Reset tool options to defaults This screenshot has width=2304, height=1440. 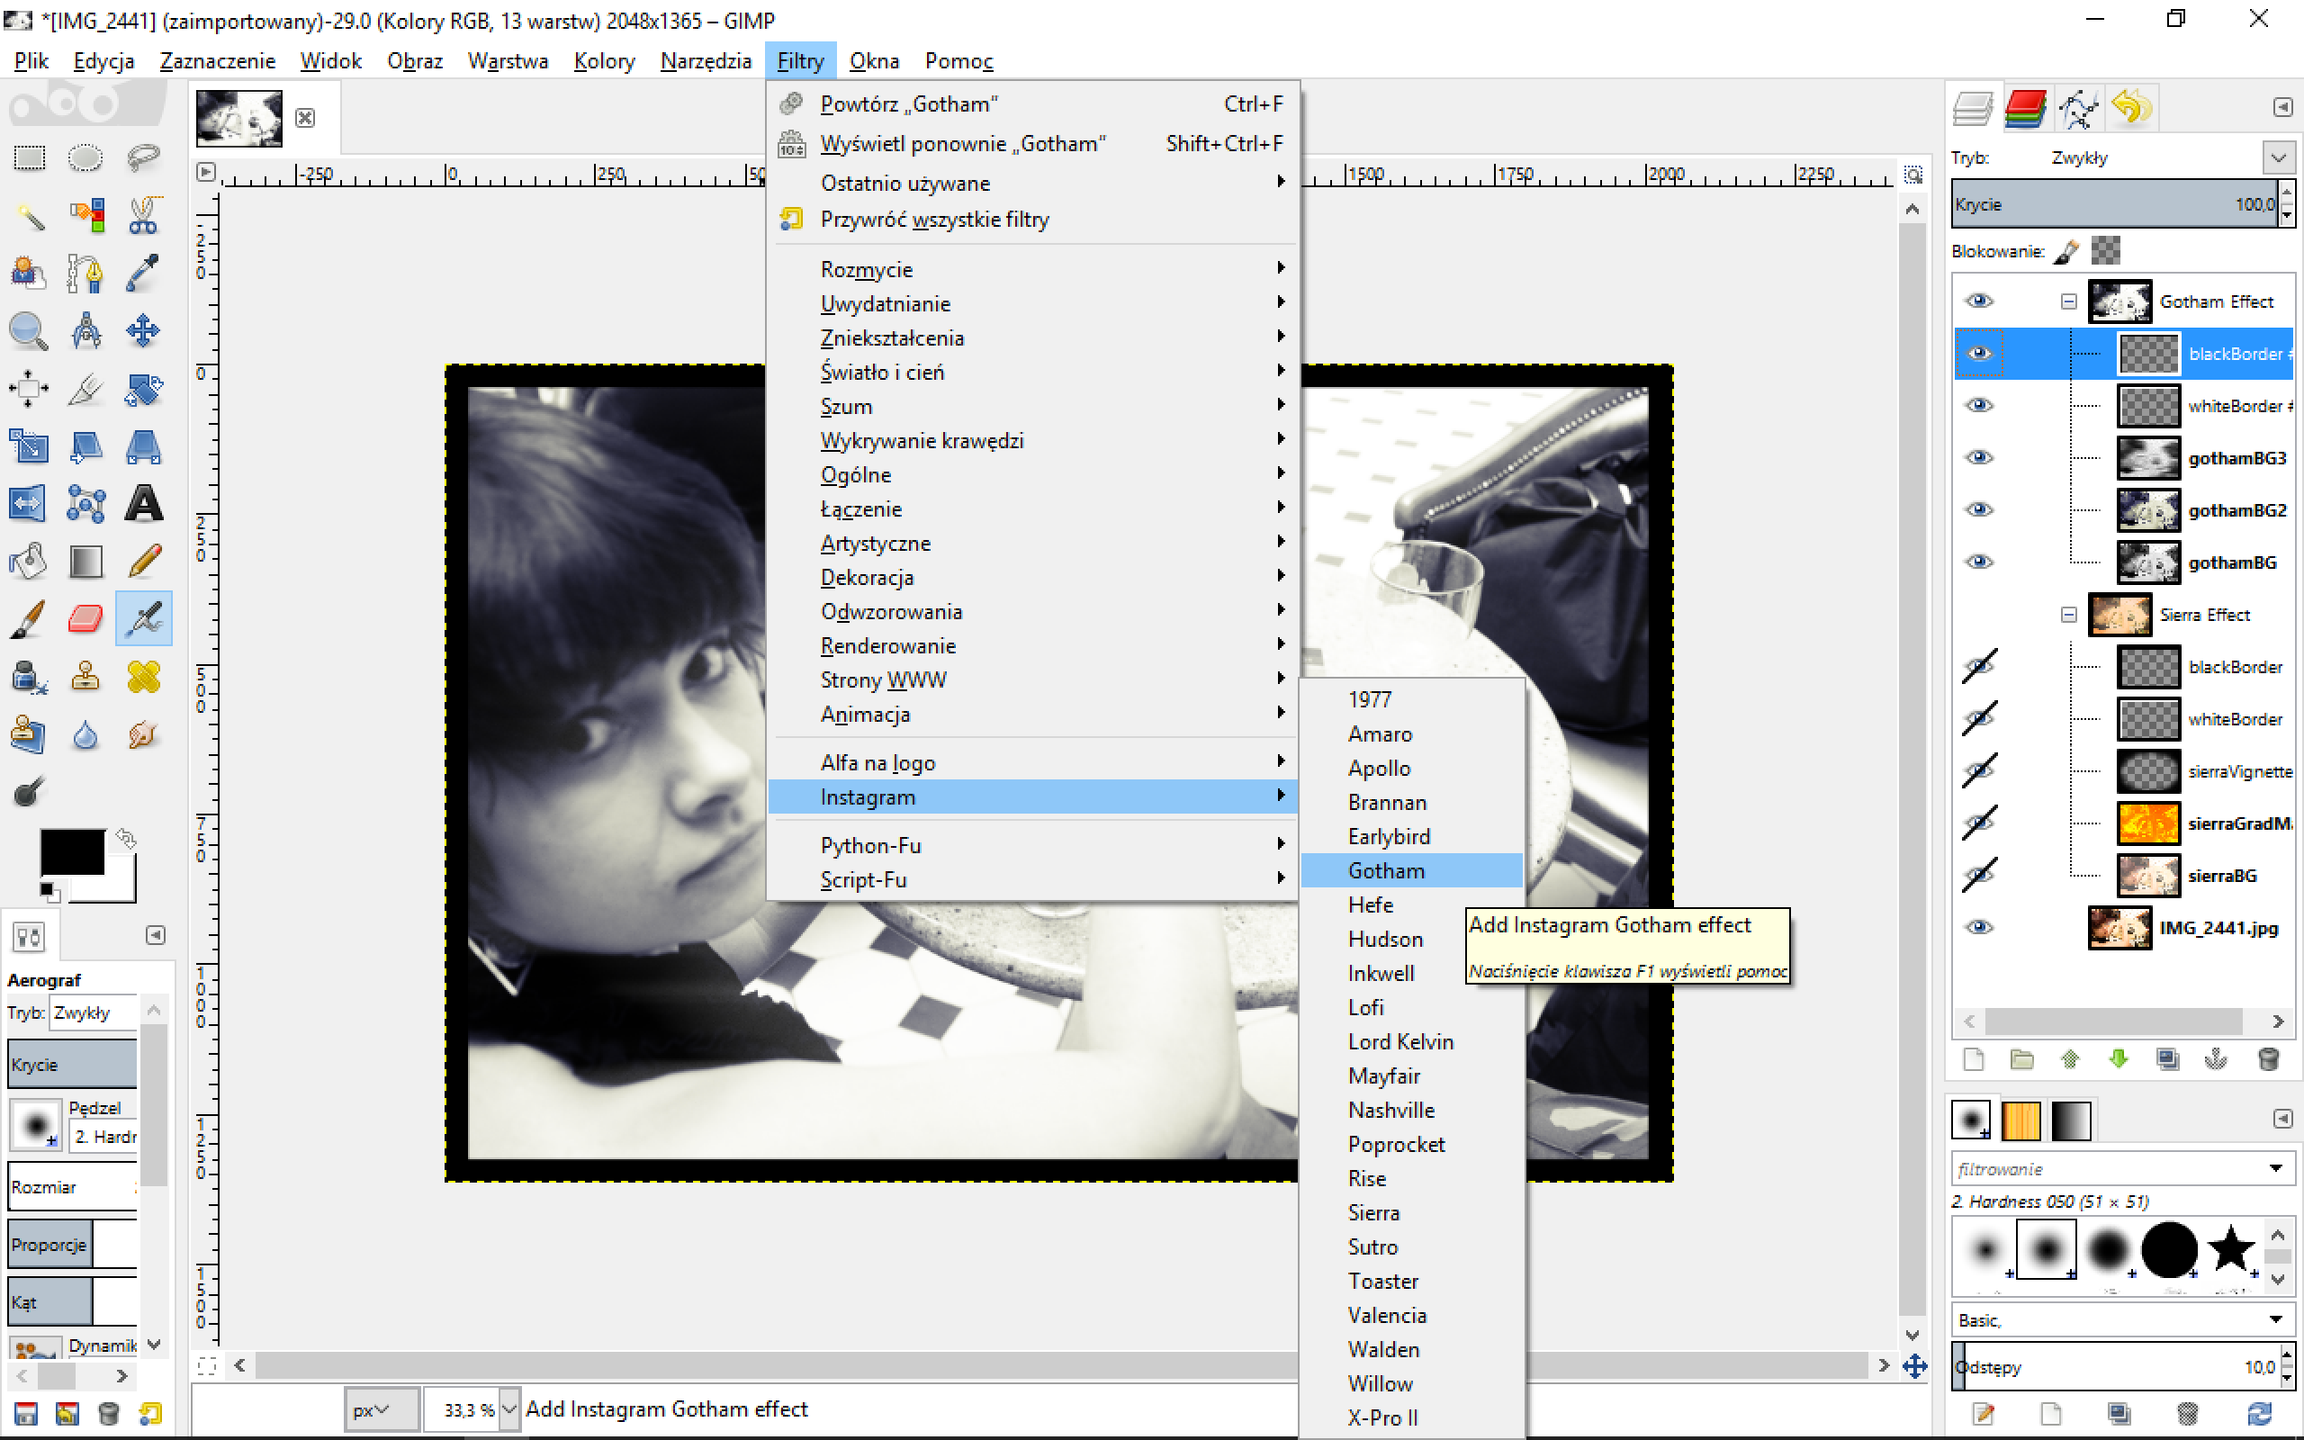pos(150,1413)
